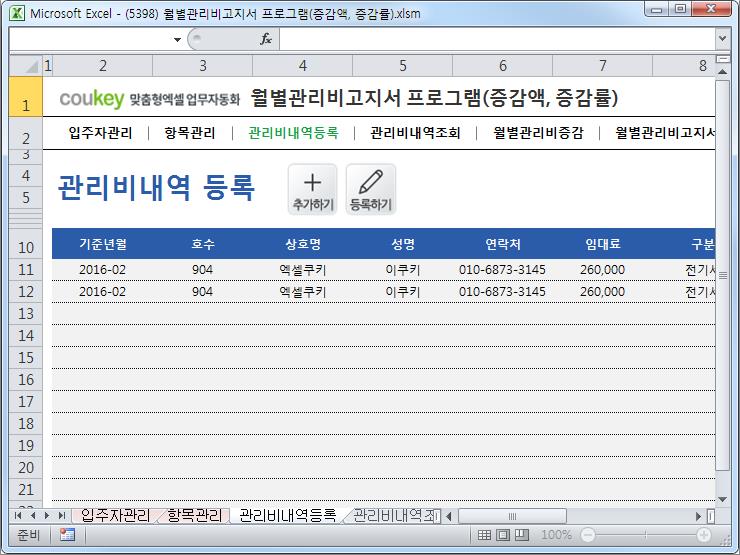The image size is (740, 555).
Task: Switch to Page Layout view icon
Action: coord(503,535)
